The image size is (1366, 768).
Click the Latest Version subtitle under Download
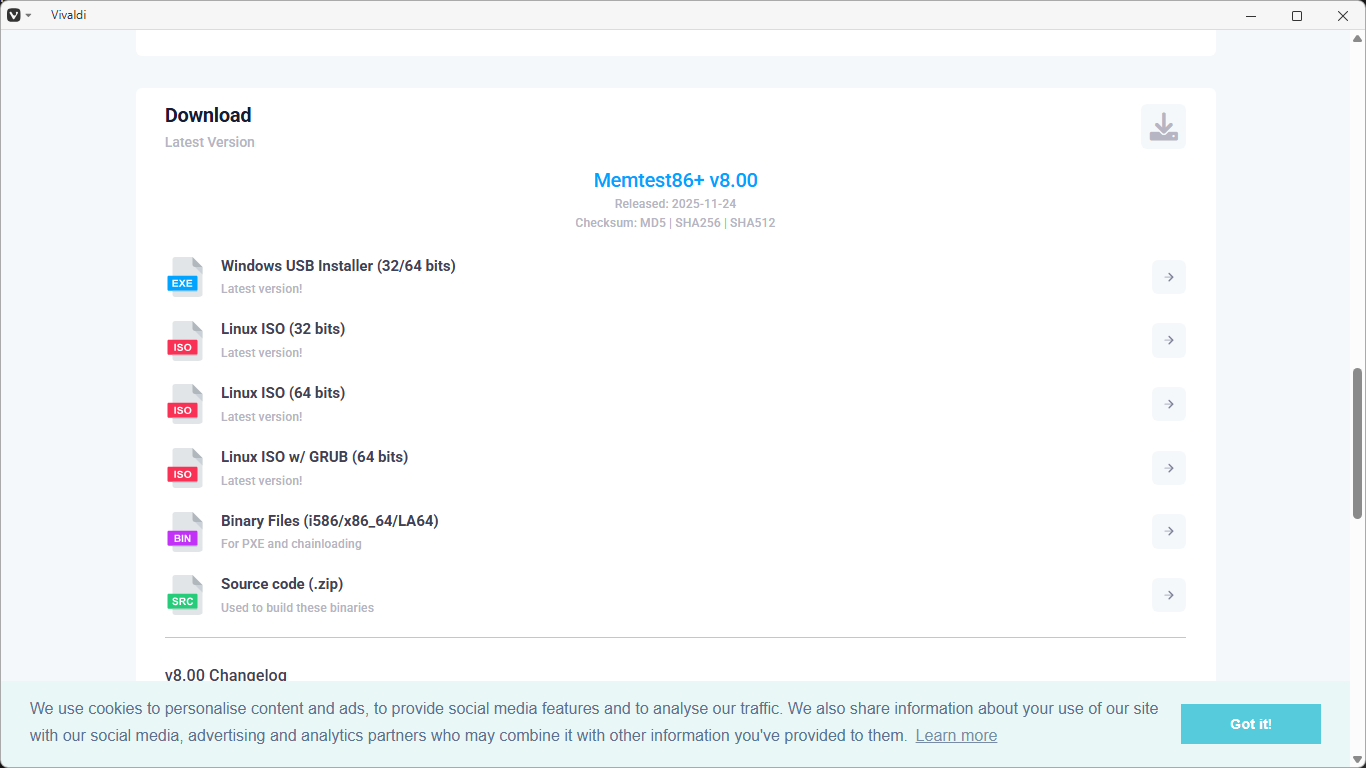[210, 142]
